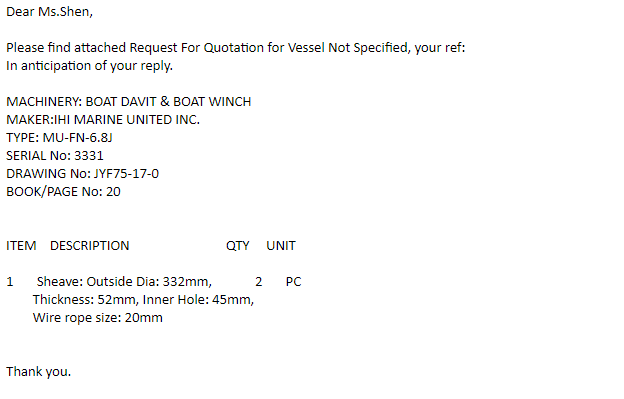Click the 'Sheave: Outside Dia: 332mm,' text
The image size is (624, 399).
124,282
